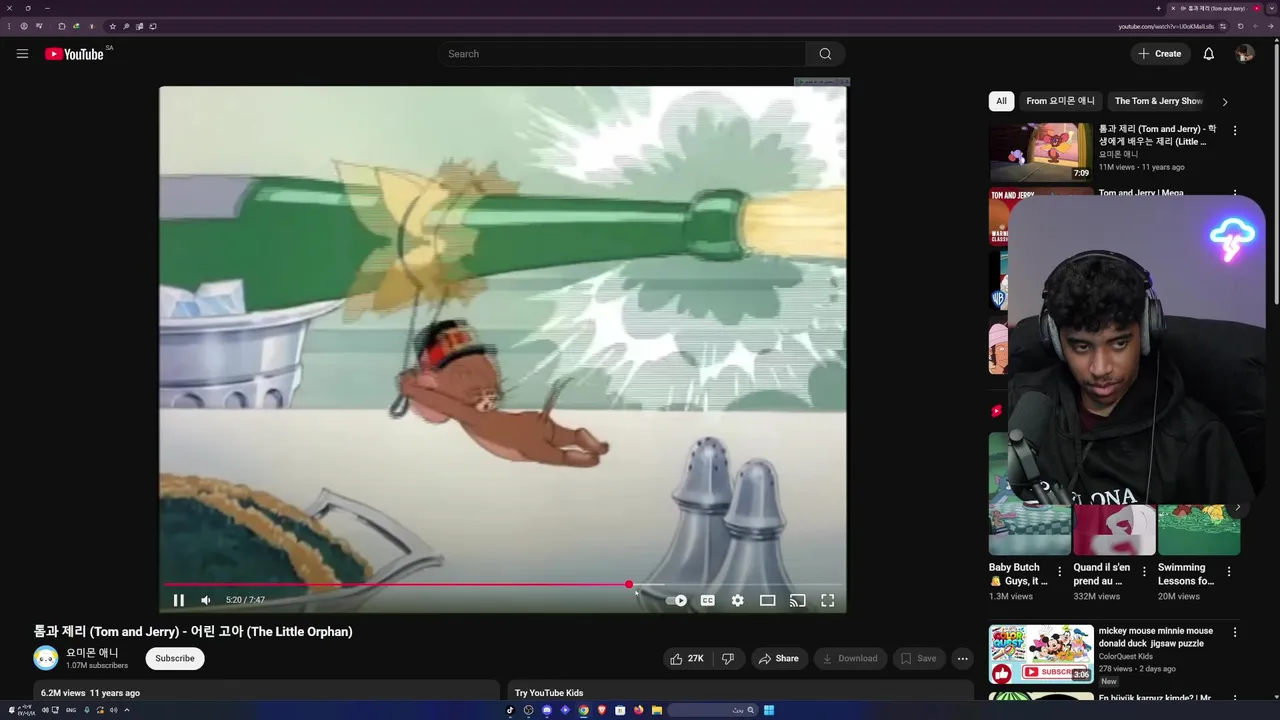The width and height of the screenshot is (1280, 720).
Task: Open TikTok from taskbar
Action: 510,710
